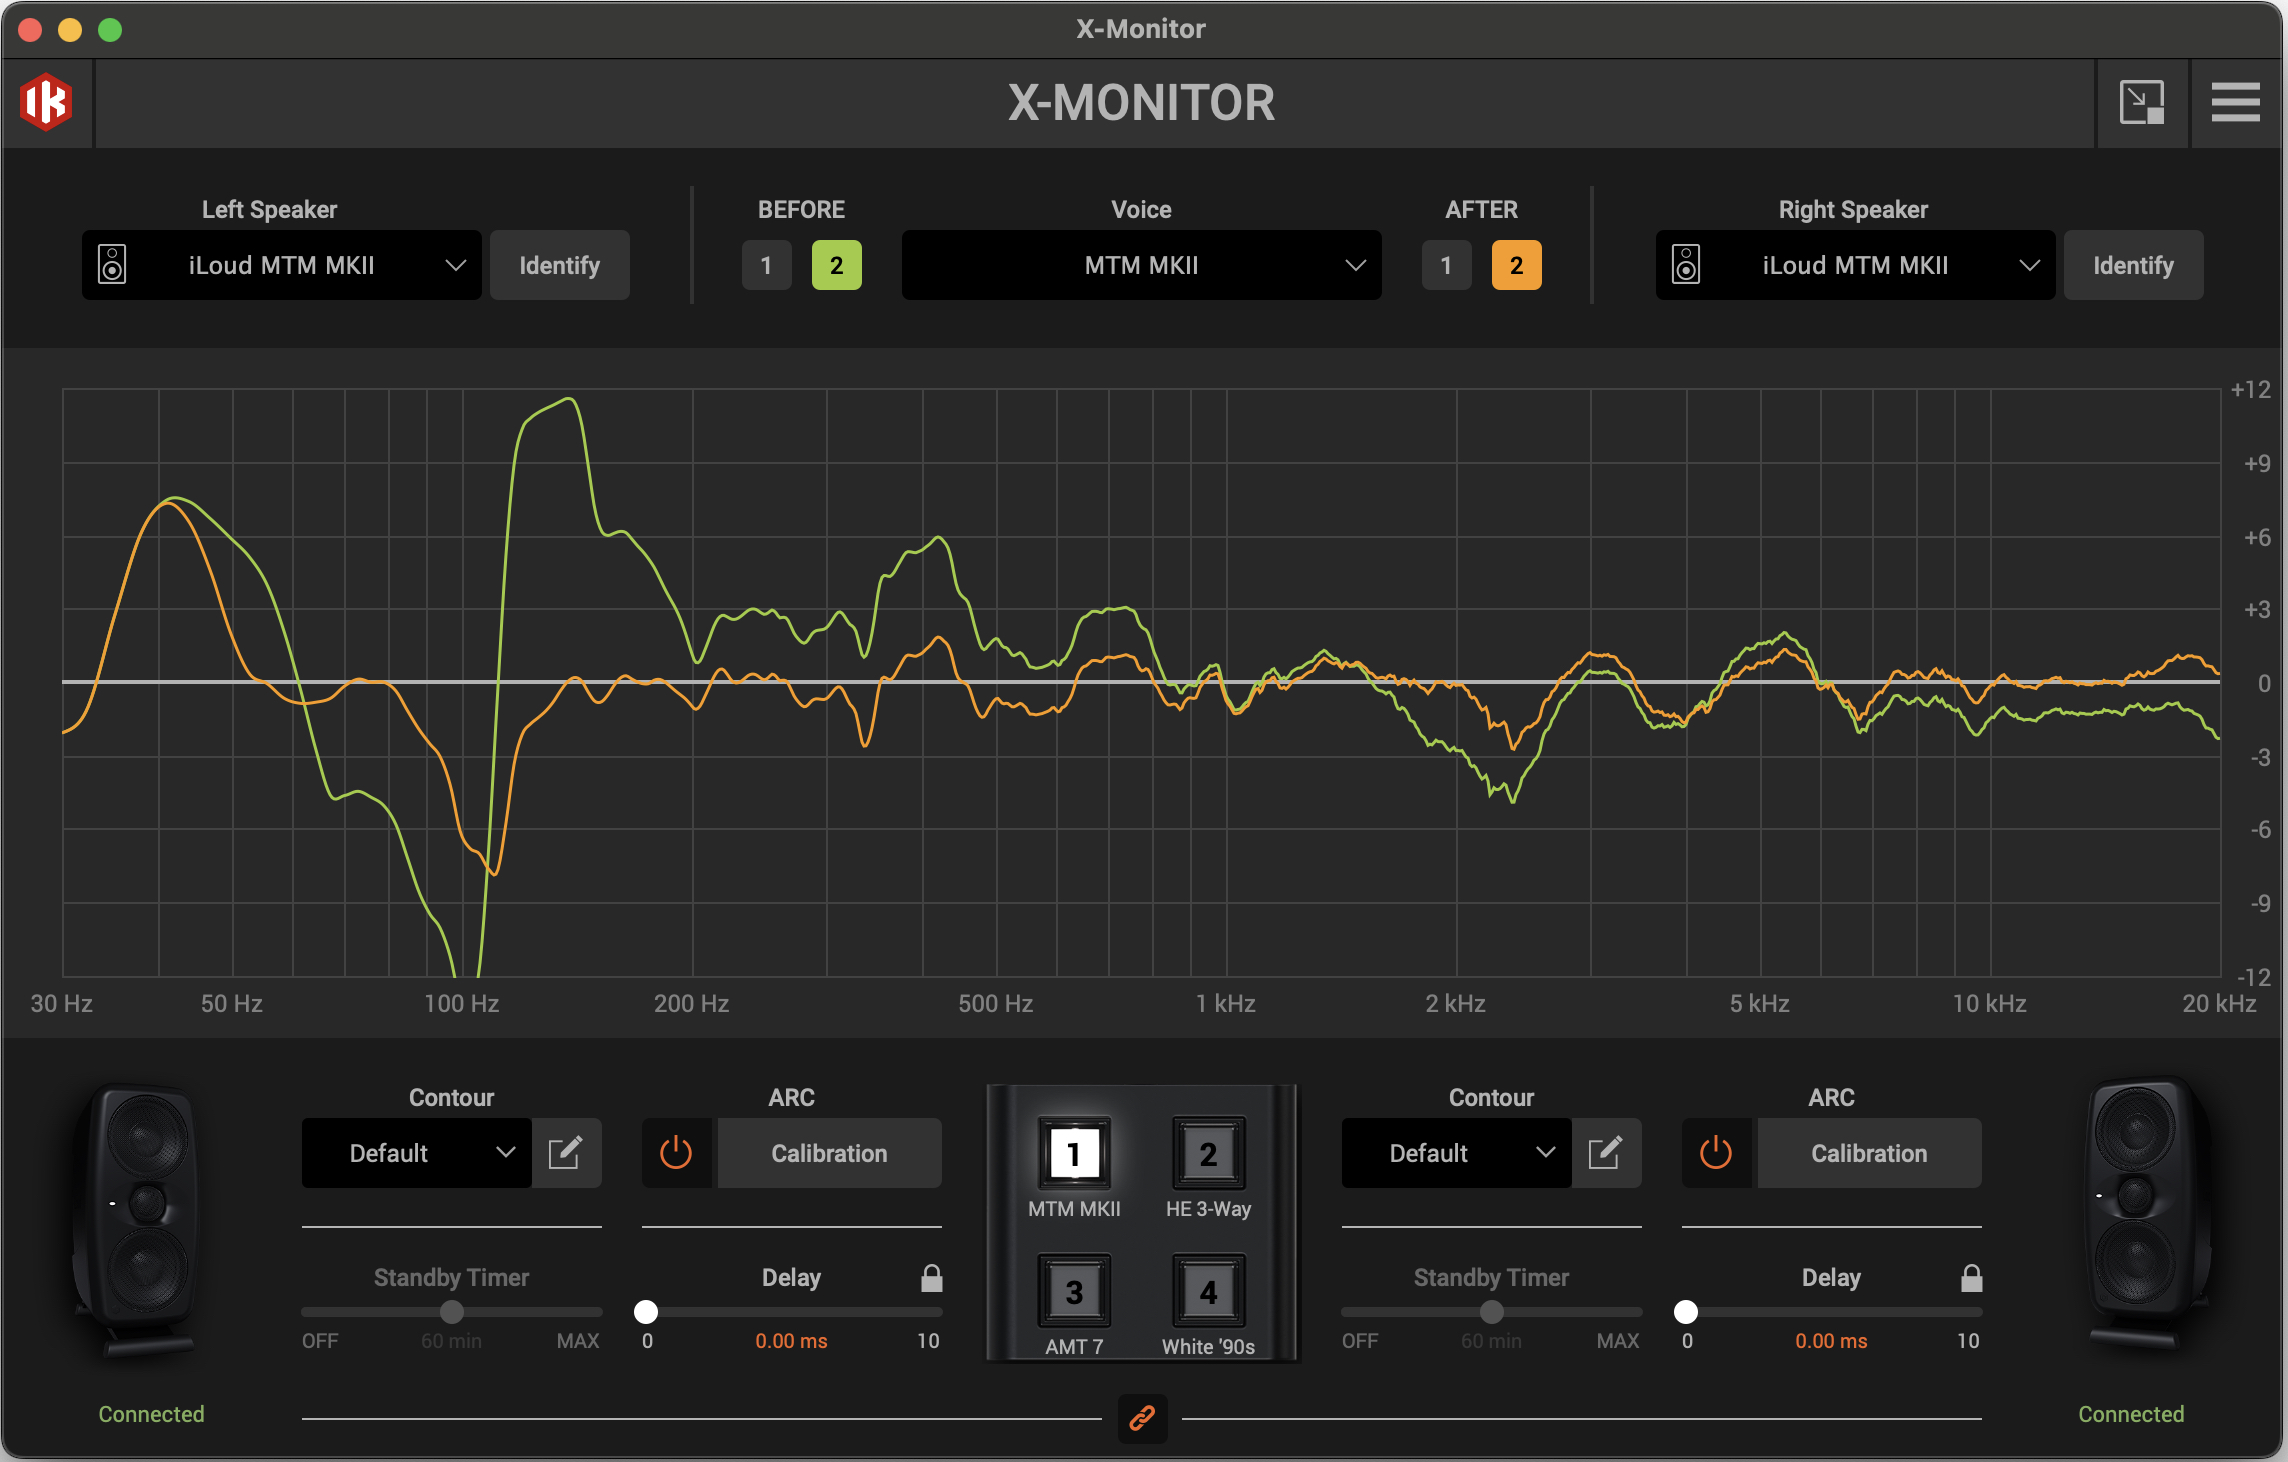The width and height of the screenshot is (2288, 1462).
Task: Edit the right speaker Contour preset
Action: [1606, 1153]
